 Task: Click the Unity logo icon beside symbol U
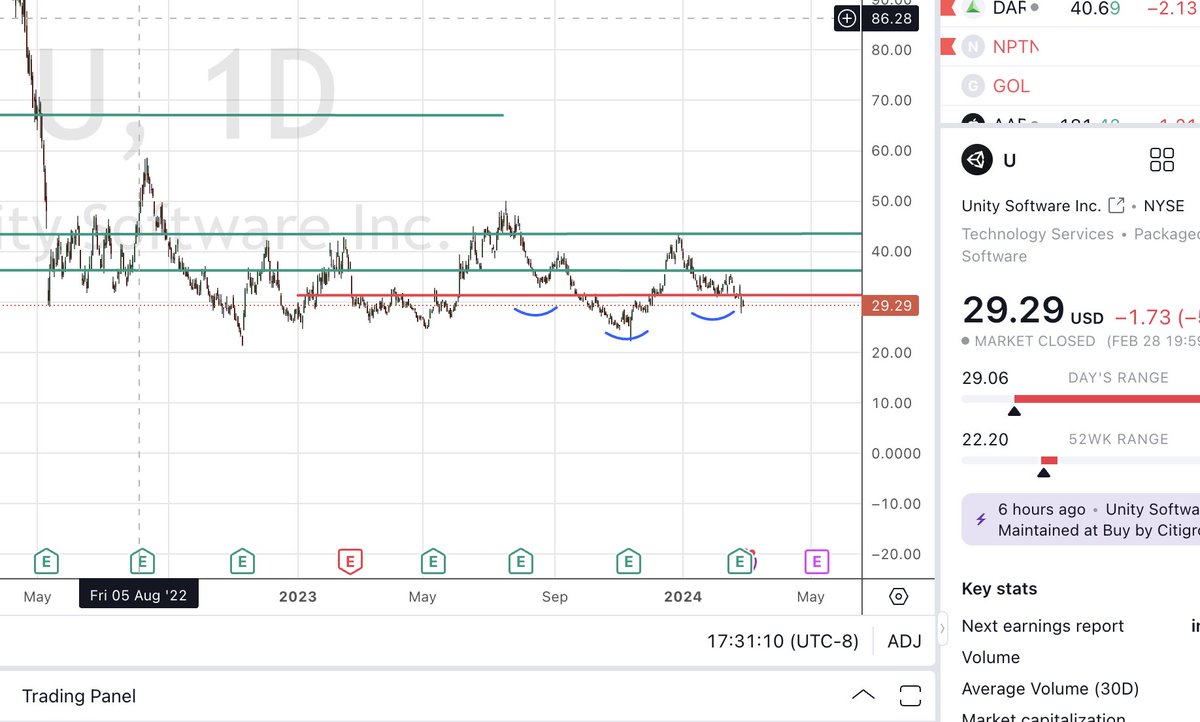click(976, 160)
